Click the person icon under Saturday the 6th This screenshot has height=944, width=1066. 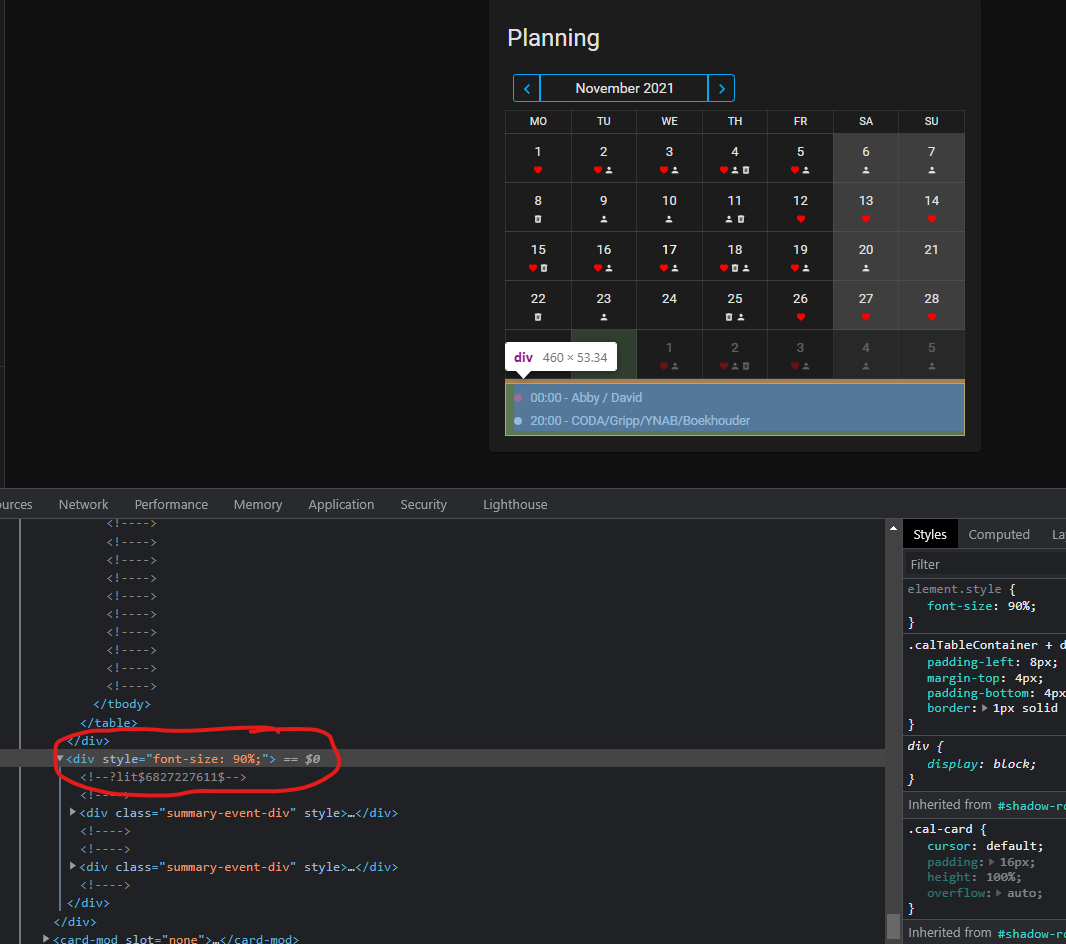(x=867, y=170)
